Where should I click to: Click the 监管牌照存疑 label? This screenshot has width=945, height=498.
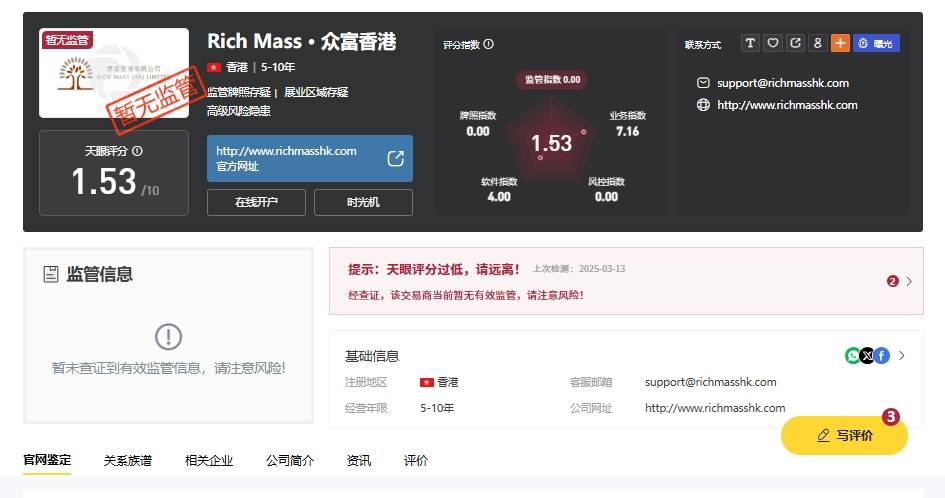[x=239, y=92]
